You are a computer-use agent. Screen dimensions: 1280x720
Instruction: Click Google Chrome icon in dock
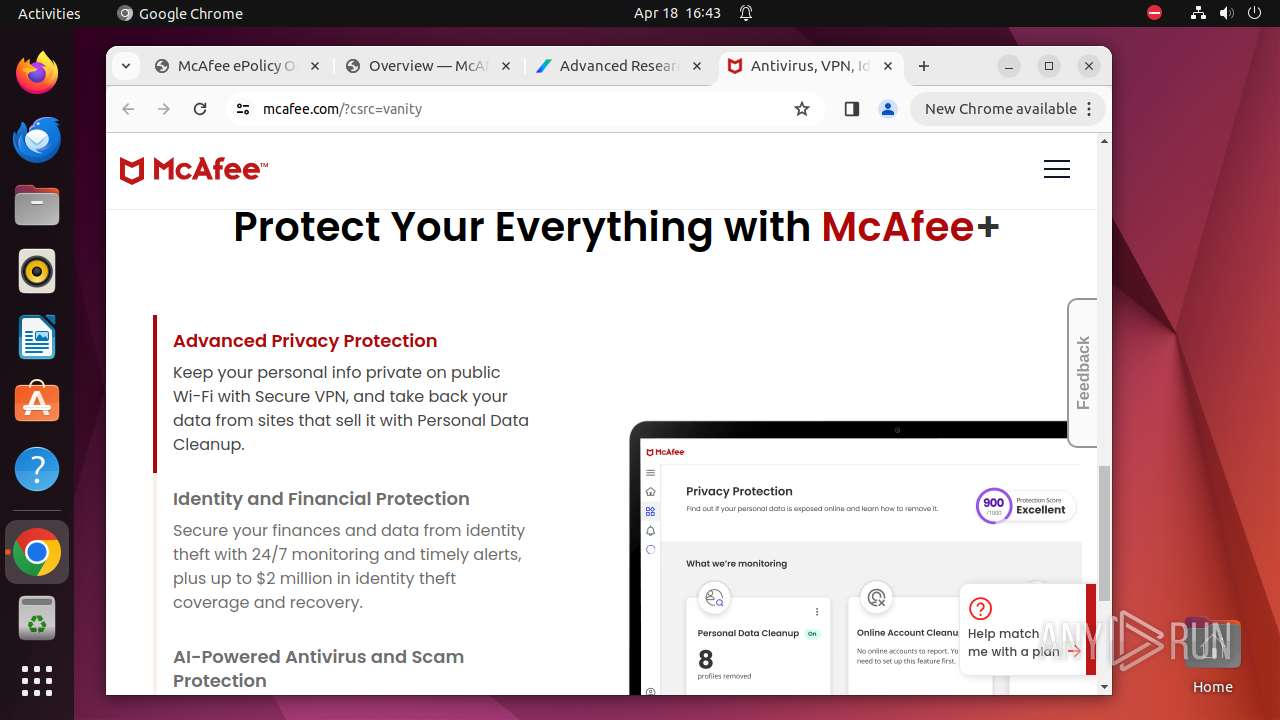37,552
